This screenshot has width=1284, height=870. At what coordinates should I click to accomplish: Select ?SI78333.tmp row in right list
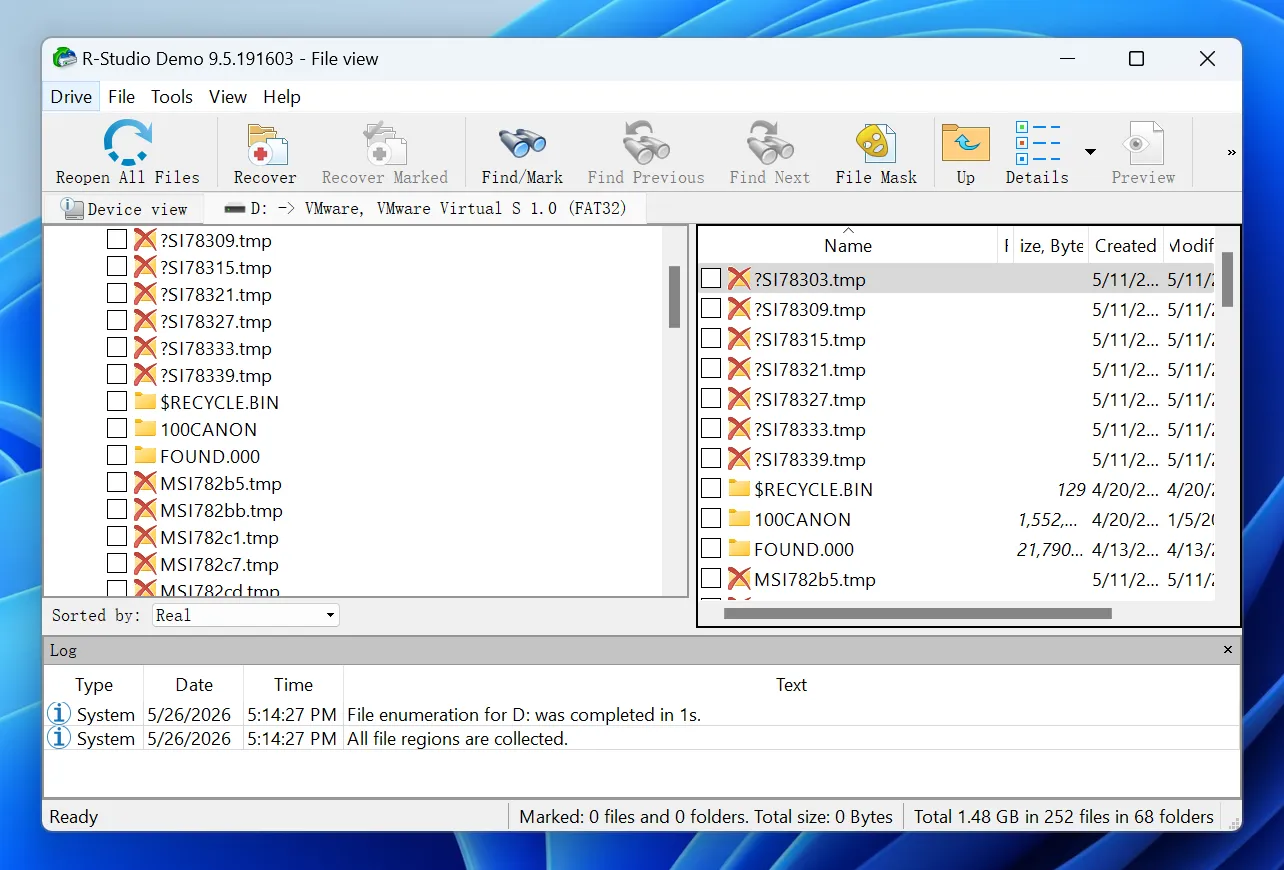(958, 429)
